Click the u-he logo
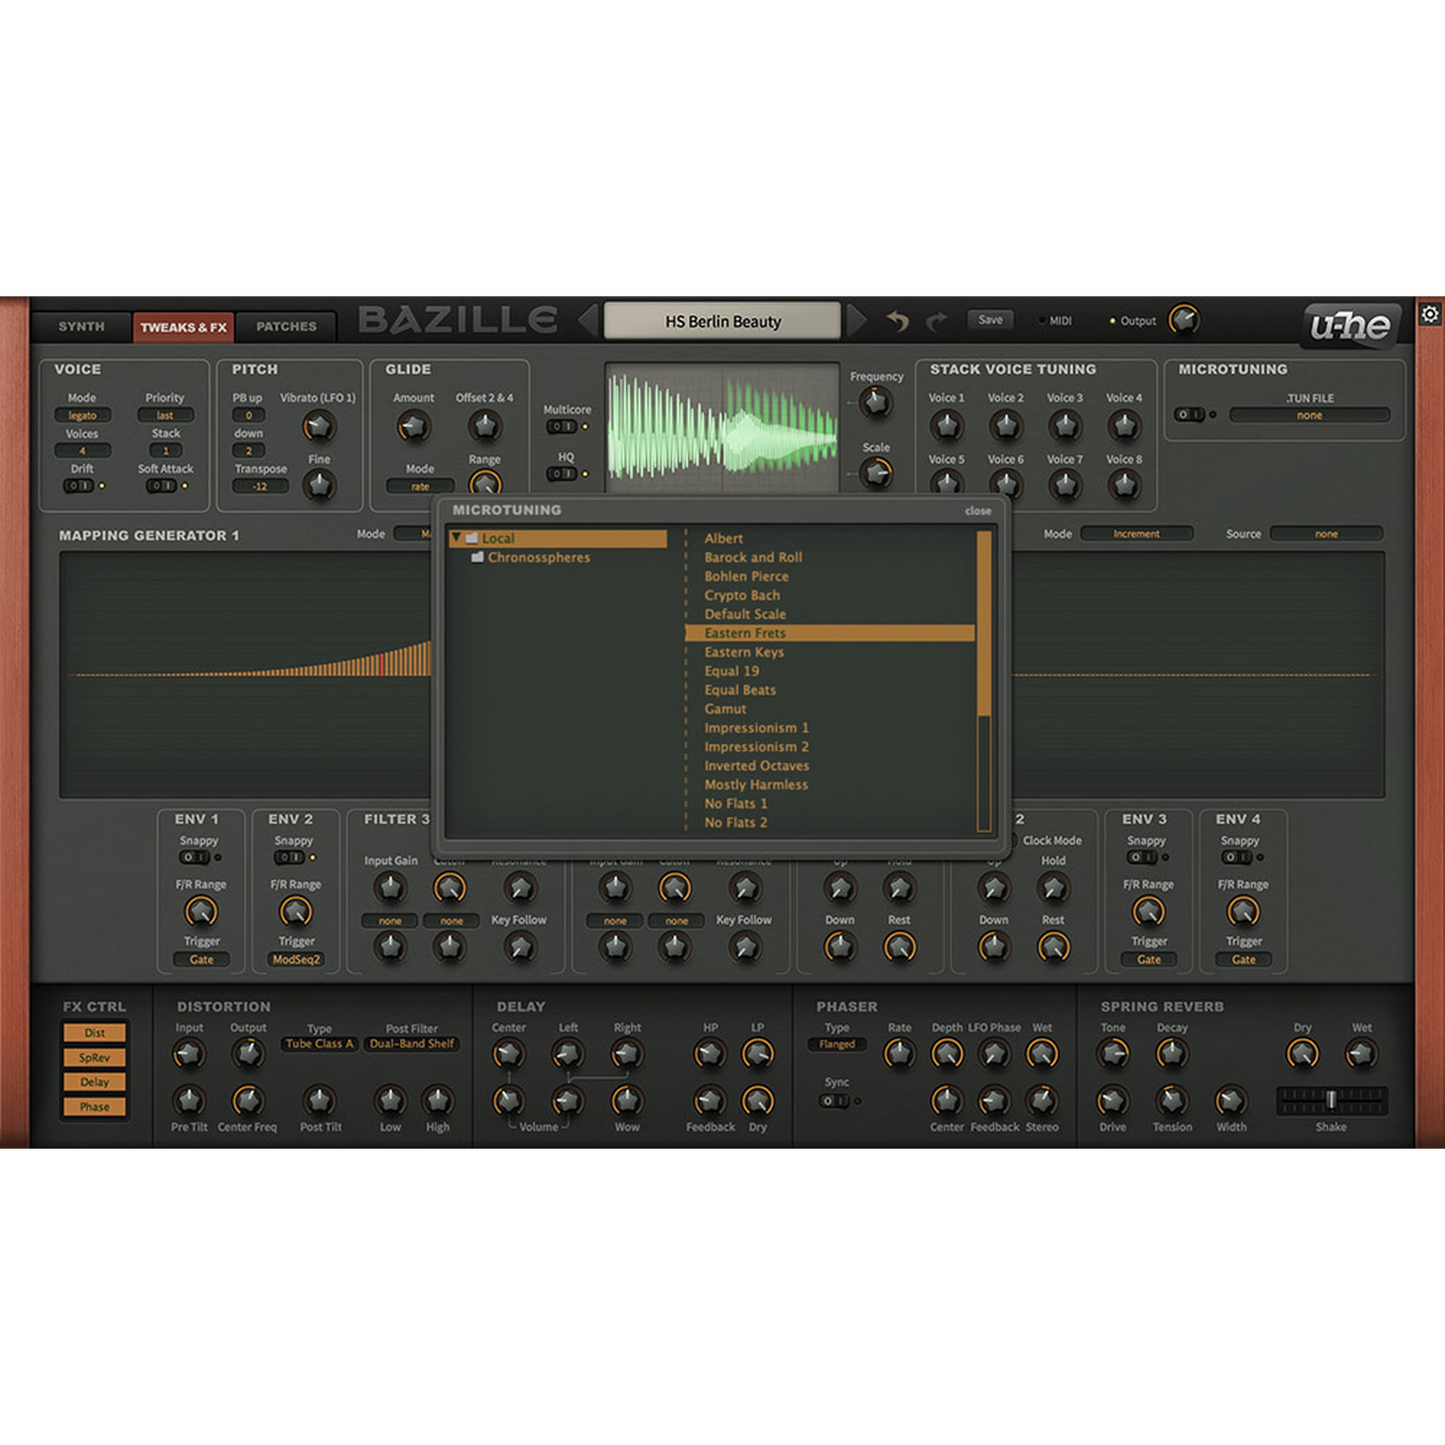 1349,325
